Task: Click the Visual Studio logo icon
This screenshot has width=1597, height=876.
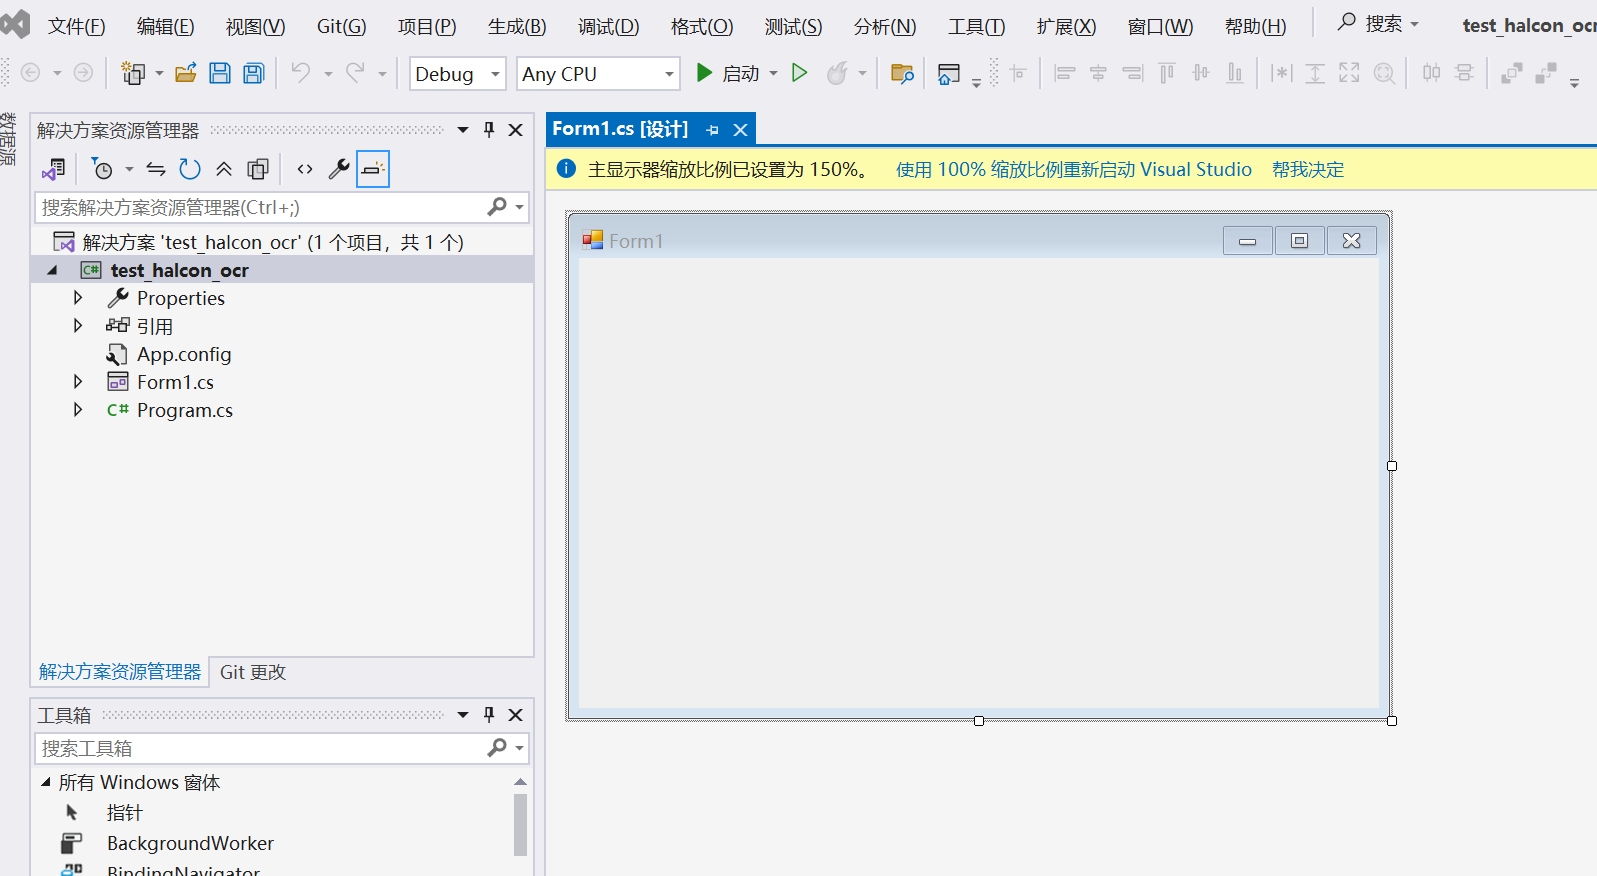Action: tap(15, 24)
